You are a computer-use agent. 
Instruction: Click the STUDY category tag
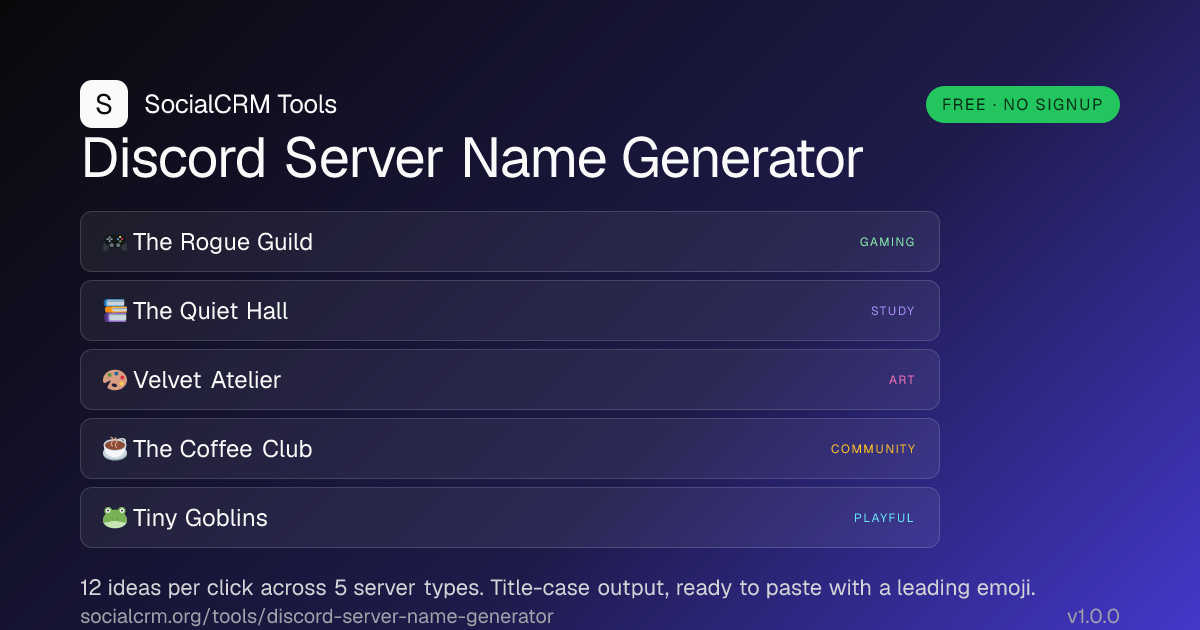point(893,311)
